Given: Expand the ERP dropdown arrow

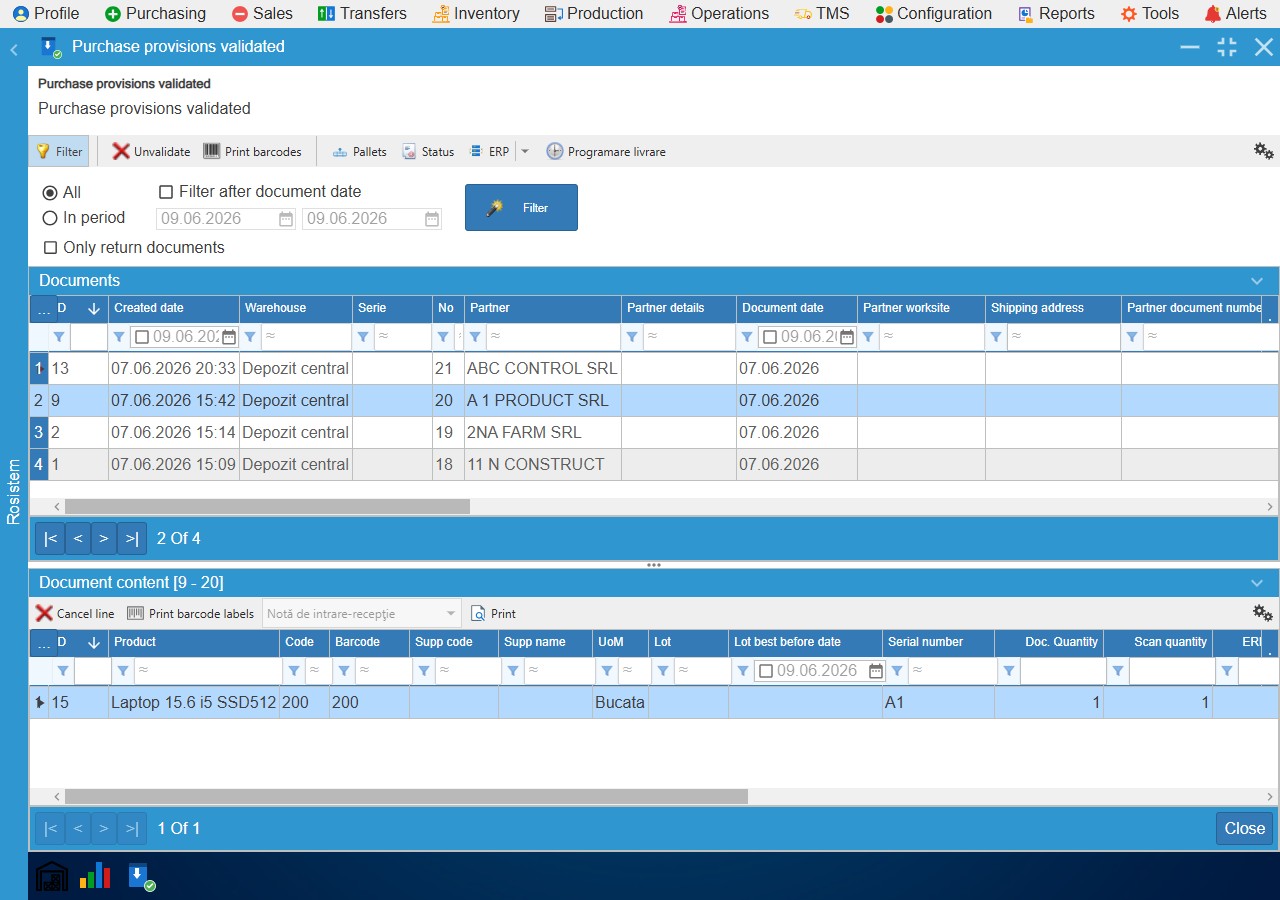Looking at the screenshot, I should point(525,152).
